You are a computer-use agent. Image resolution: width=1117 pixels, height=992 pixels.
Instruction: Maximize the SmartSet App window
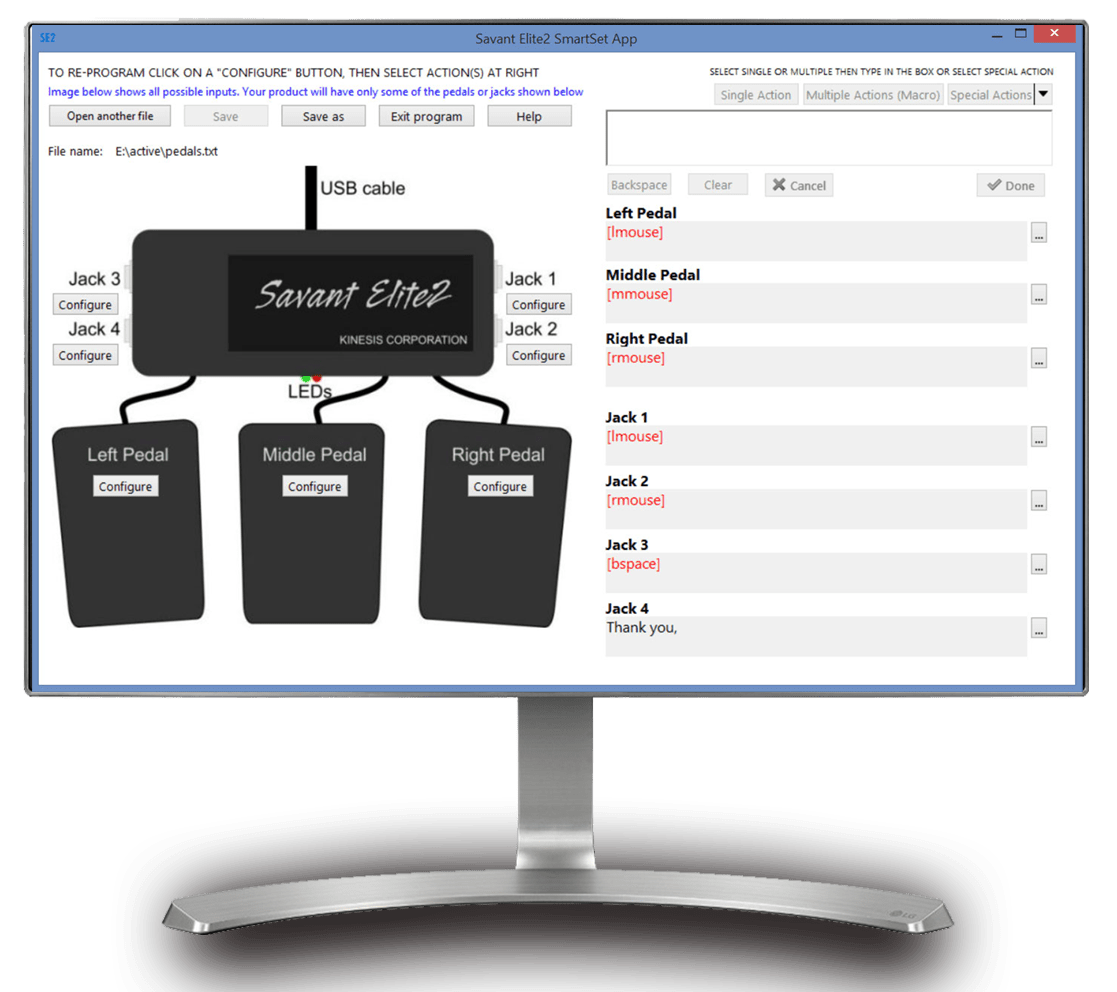[x=1021, y=33]
